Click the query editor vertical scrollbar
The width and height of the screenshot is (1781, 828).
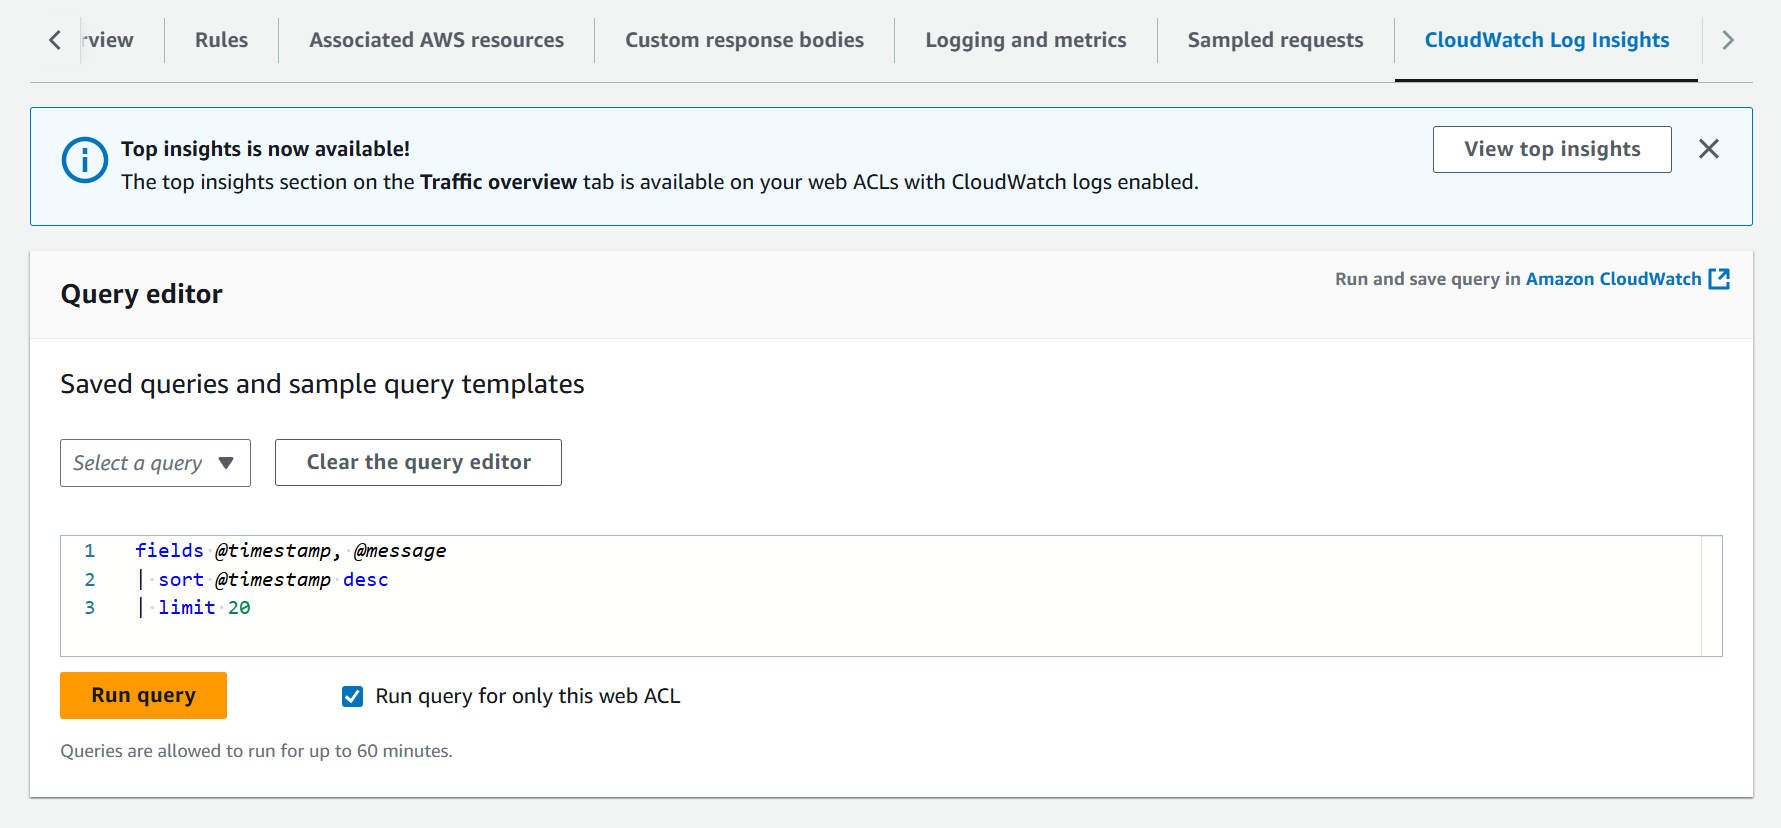pos(1711,596)
